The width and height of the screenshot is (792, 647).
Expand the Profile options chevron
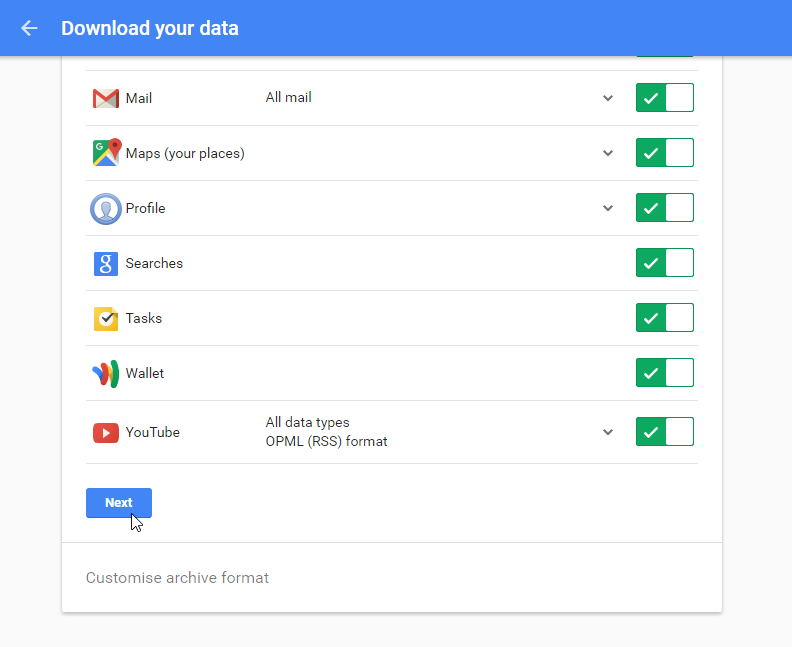pyautogui.click(x=608, y=208)
